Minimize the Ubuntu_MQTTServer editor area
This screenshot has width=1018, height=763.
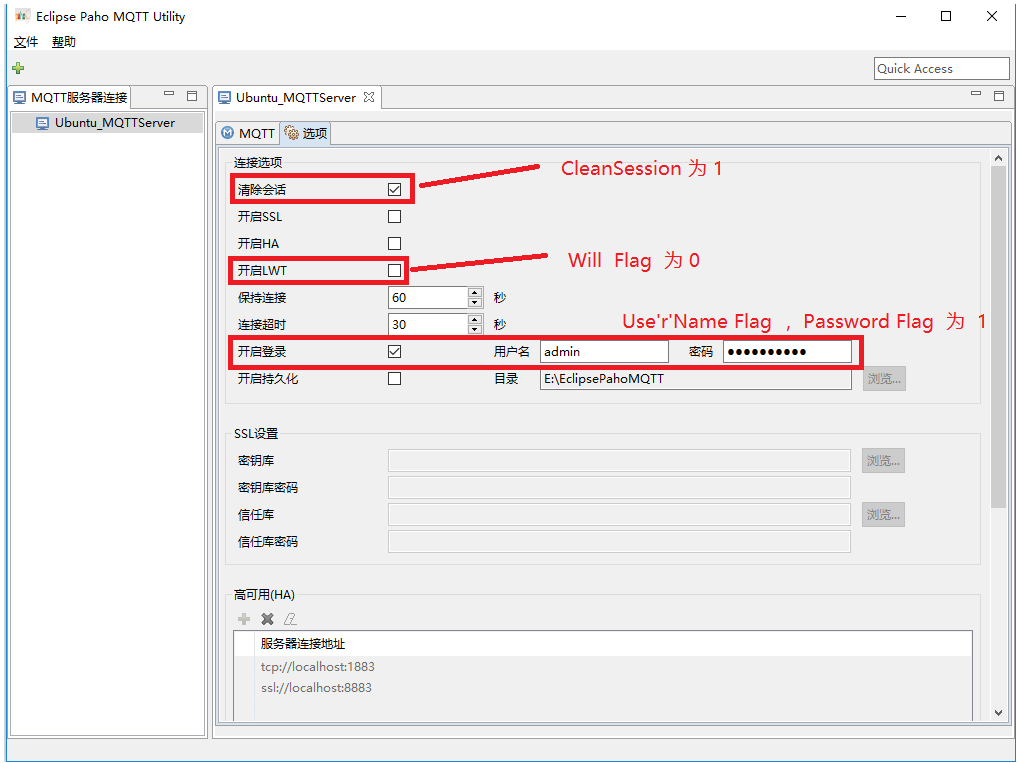click(976, 95)
